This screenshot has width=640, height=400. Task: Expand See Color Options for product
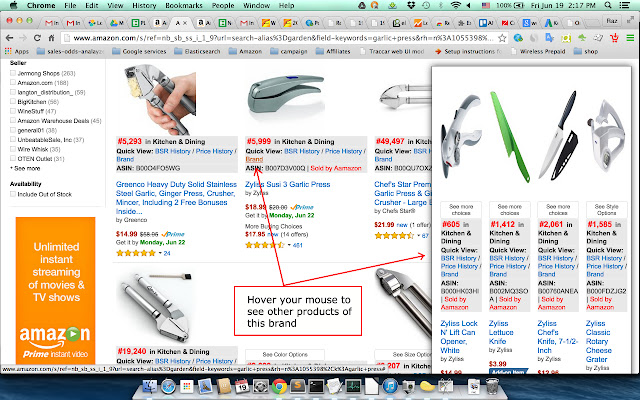pyautogui.click(x=285, y=354)
